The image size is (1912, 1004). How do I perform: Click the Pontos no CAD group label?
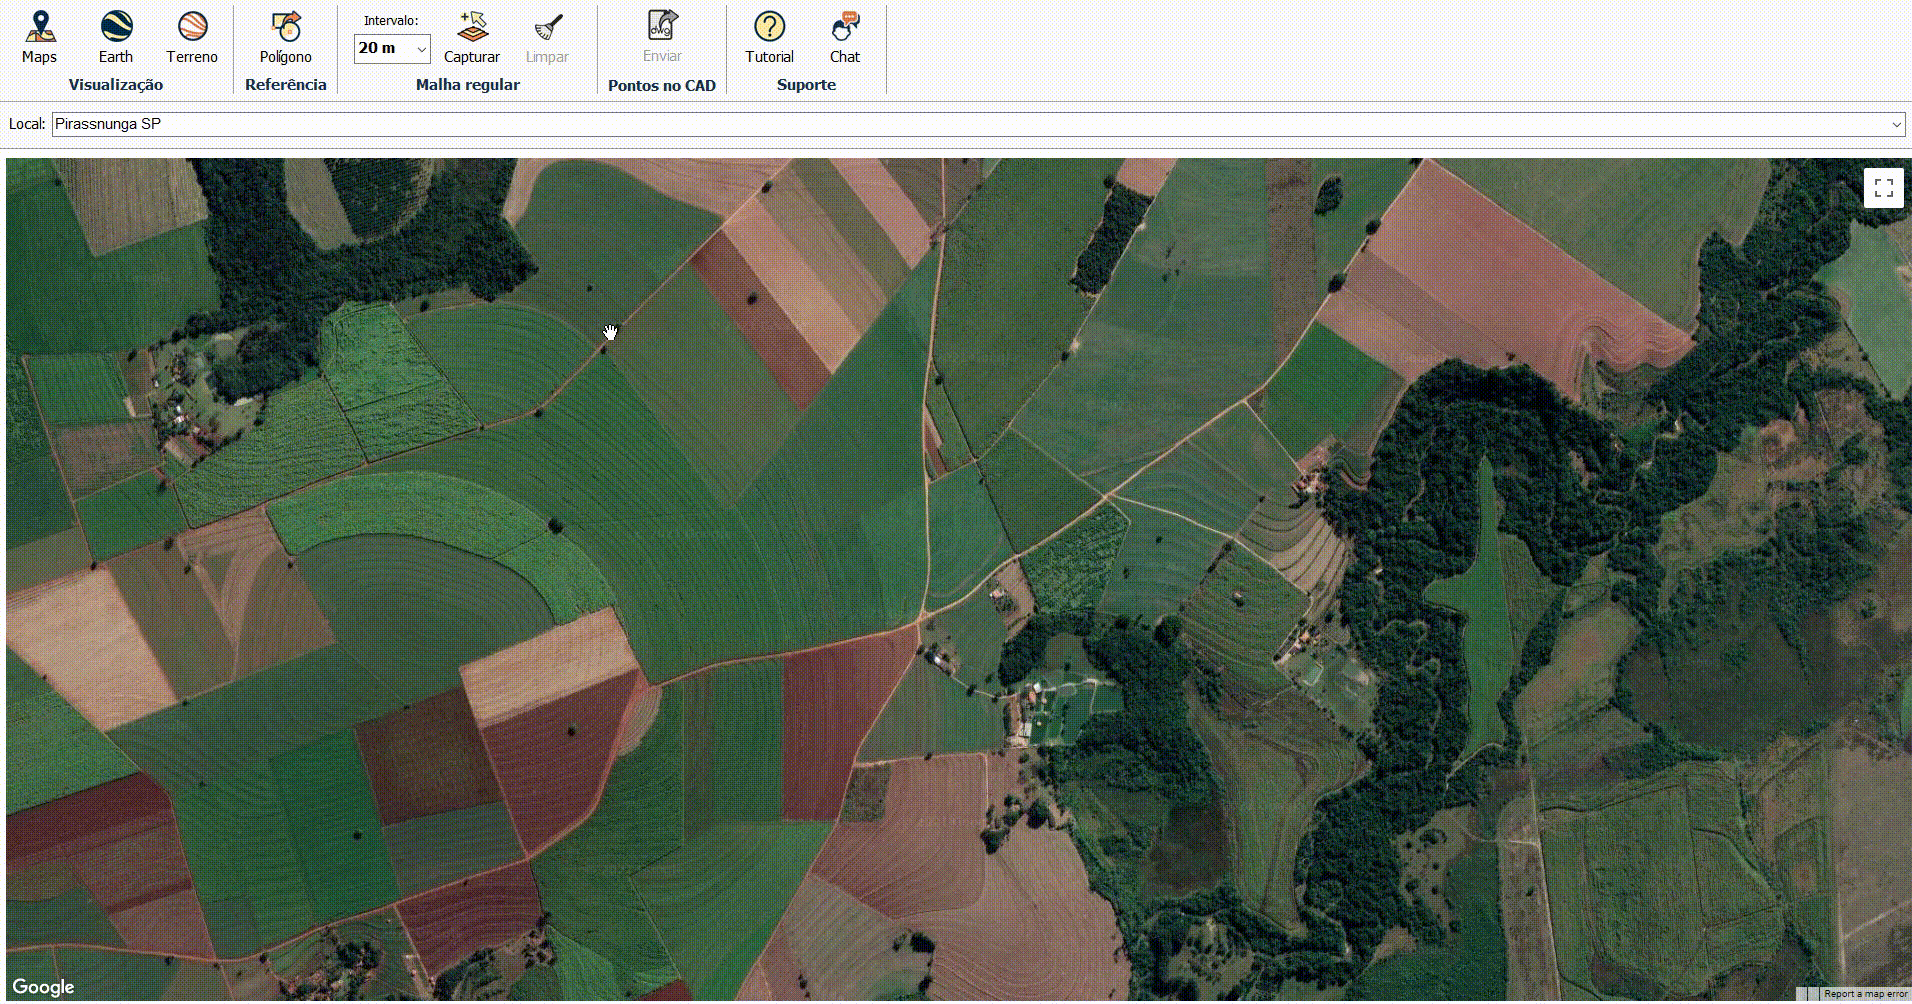point(661,86)
